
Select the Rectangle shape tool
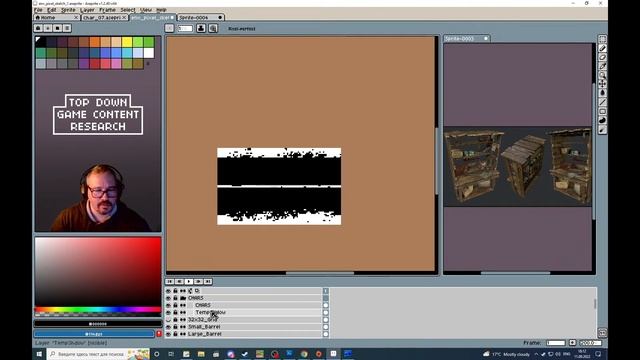(602, 111)
